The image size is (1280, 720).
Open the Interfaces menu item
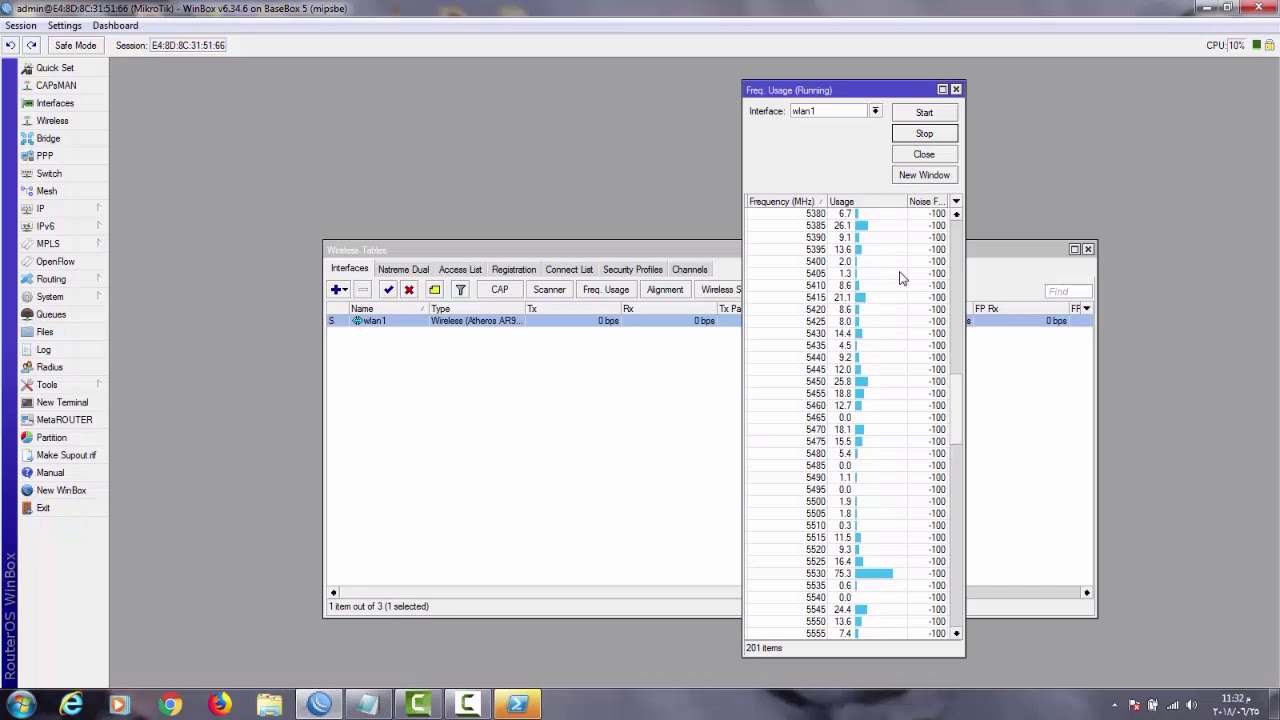pos(55,103)
